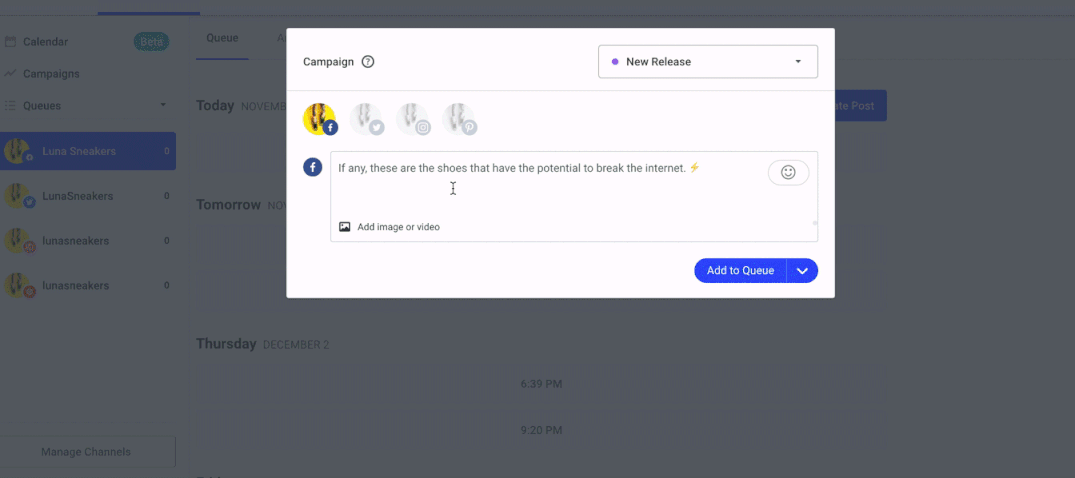This screenshot has height=478, width=1075.
Task: Click the purple New Release color dot
Action: coord(615,62)
